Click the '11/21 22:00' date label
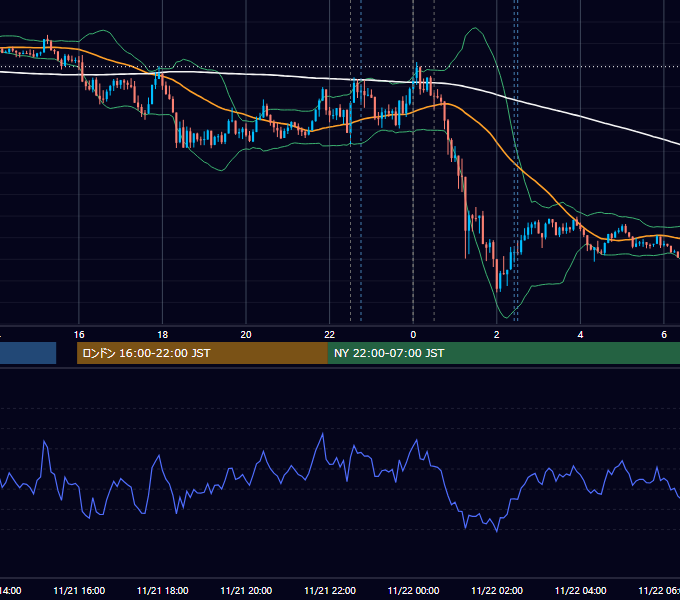This screenshot has height=600, width=680. tap(330, 590)
